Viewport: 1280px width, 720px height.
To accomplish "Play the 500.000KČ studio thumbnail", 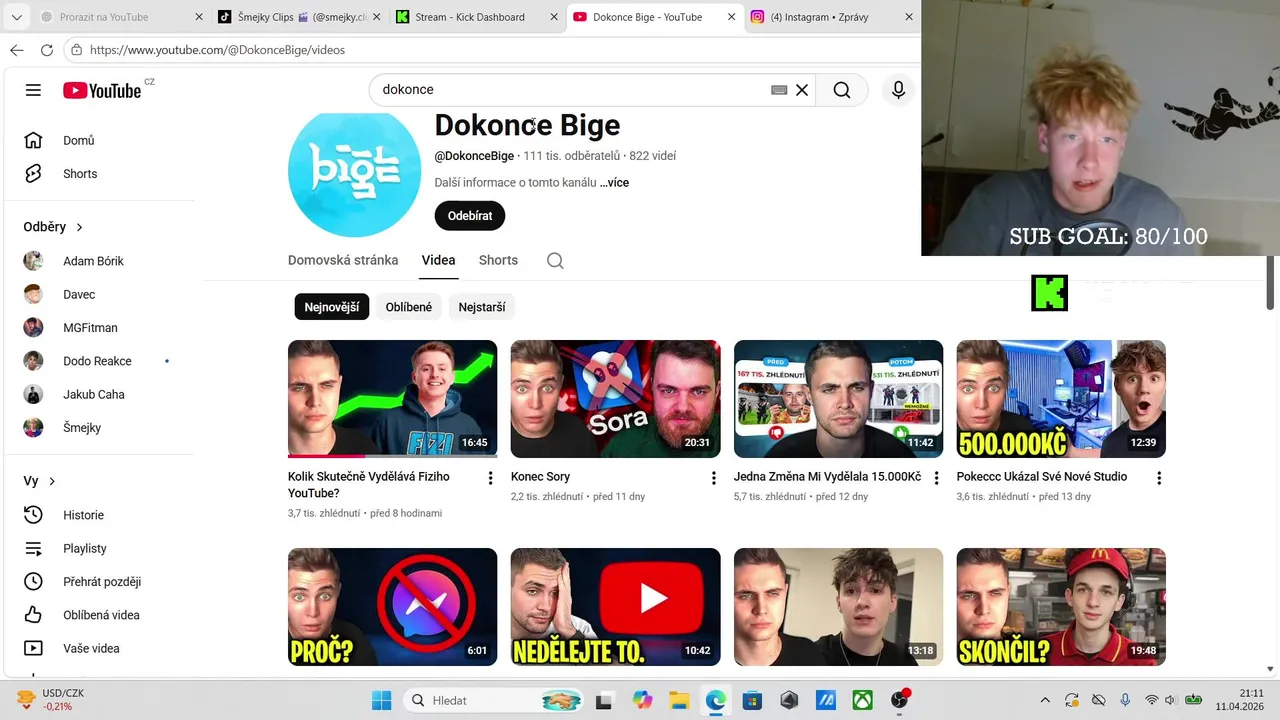I will [x=1061, y=399].
